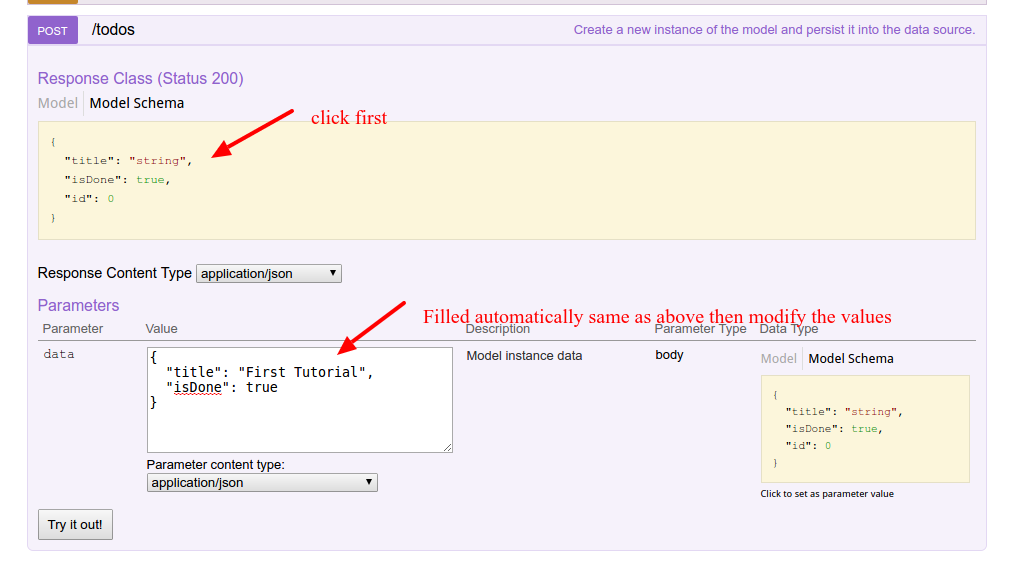Select Model Schema tab under Response Class
Viewport: 1016px width, 565px height.
[137, 103]
